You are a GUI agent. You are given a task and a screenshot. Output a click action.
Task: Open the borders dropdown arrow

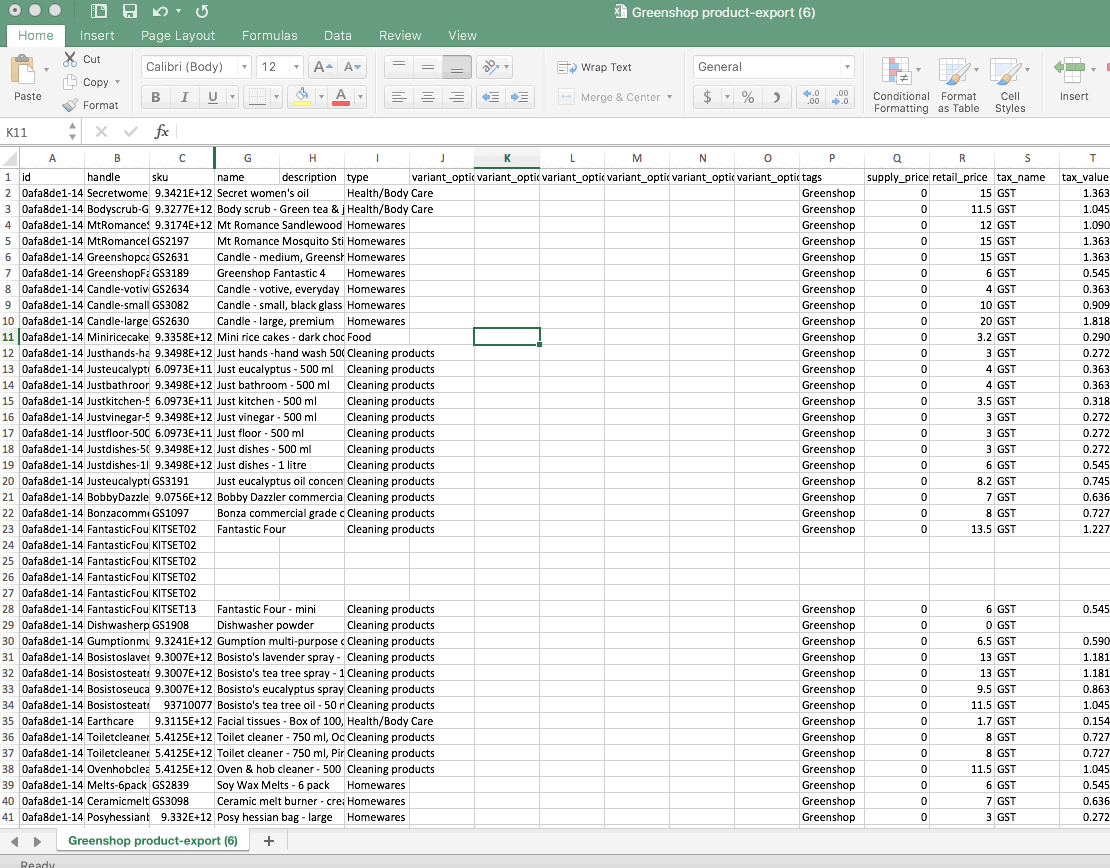[x=276, y=97]
